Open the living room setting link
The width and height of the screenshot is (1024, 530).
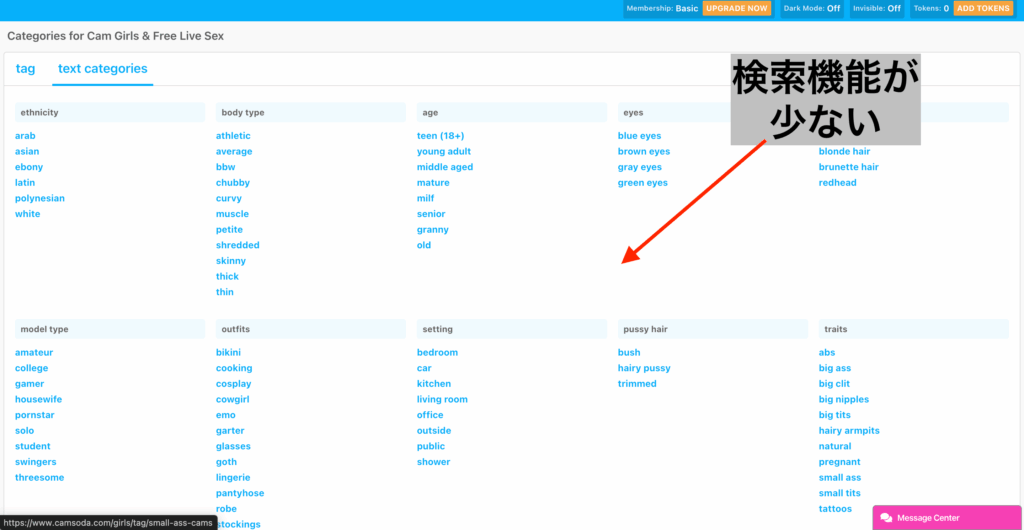pyautogui.click(x=442, y=399)
